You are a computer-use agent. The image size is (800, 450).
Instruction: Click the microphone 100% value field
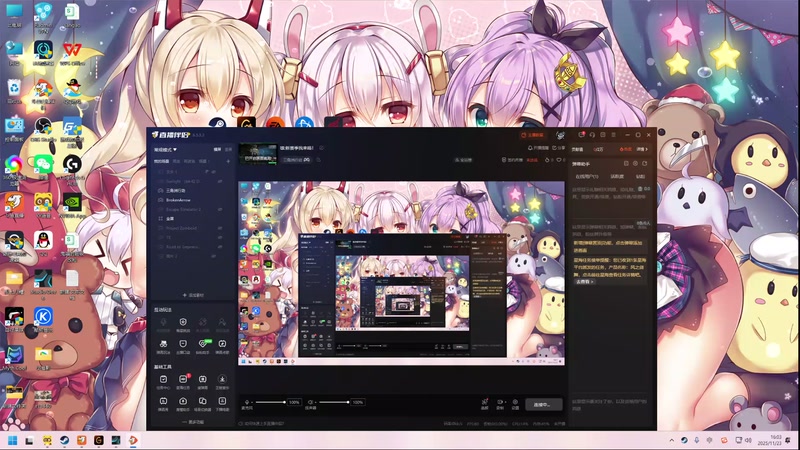(294, 402)
